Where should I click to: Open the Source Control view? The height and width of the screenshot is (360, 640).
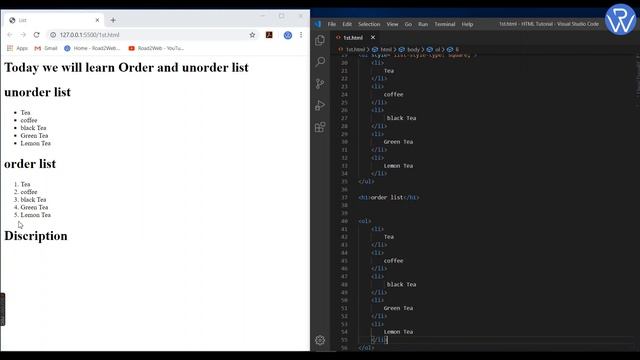pos(320,84)
